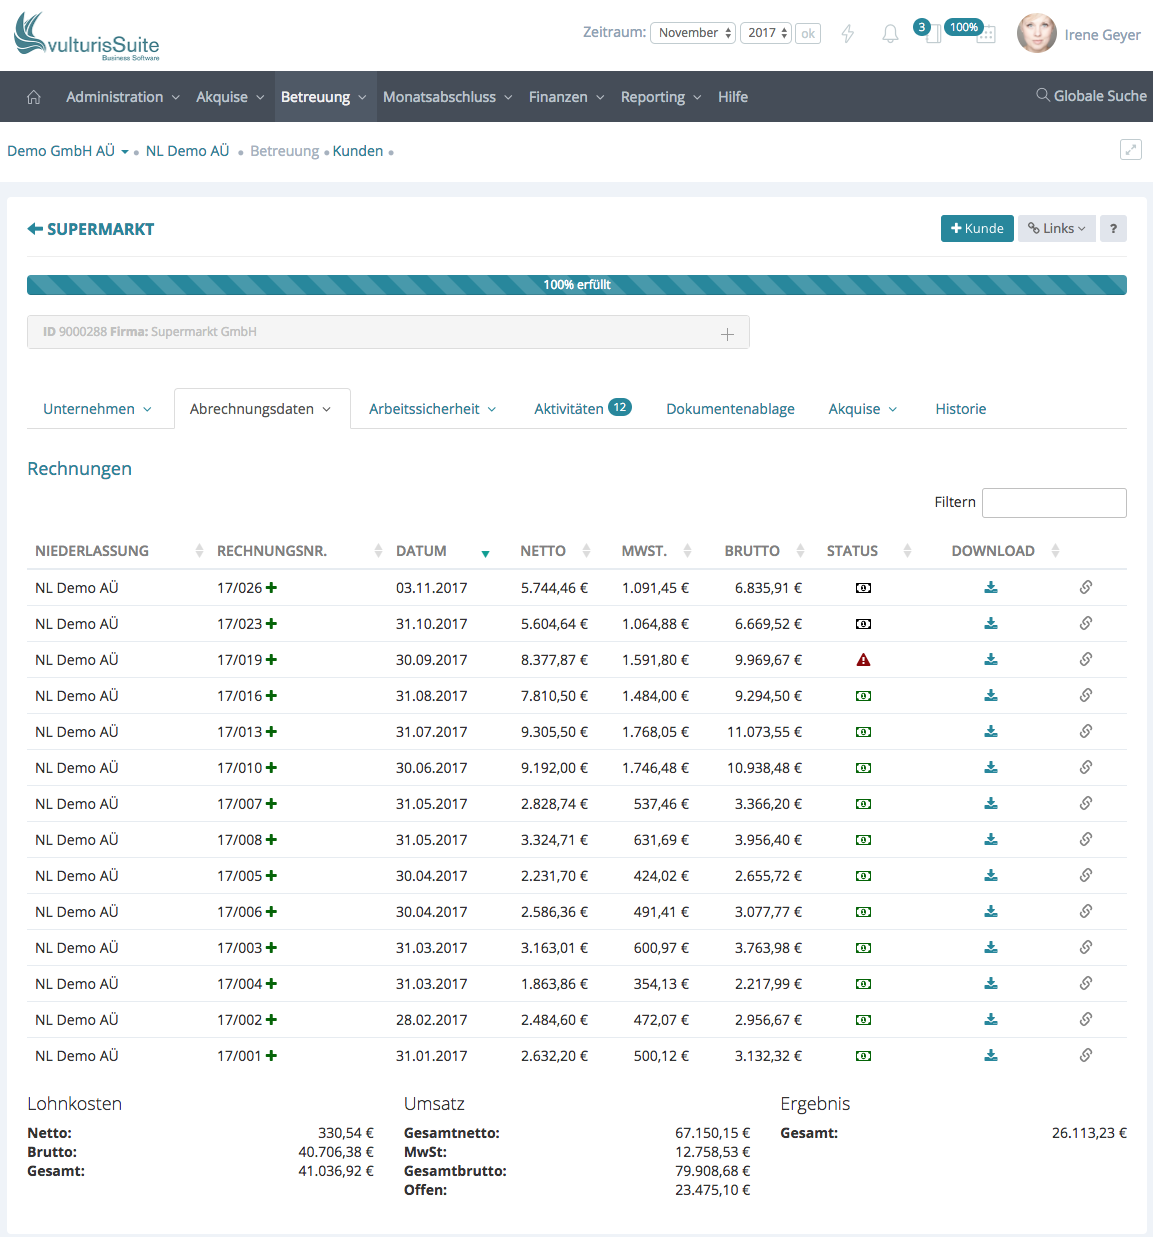
Task: Click the back arrow next to SUPERMARKT
Action: pyautogui.click(x=35, y=229)
